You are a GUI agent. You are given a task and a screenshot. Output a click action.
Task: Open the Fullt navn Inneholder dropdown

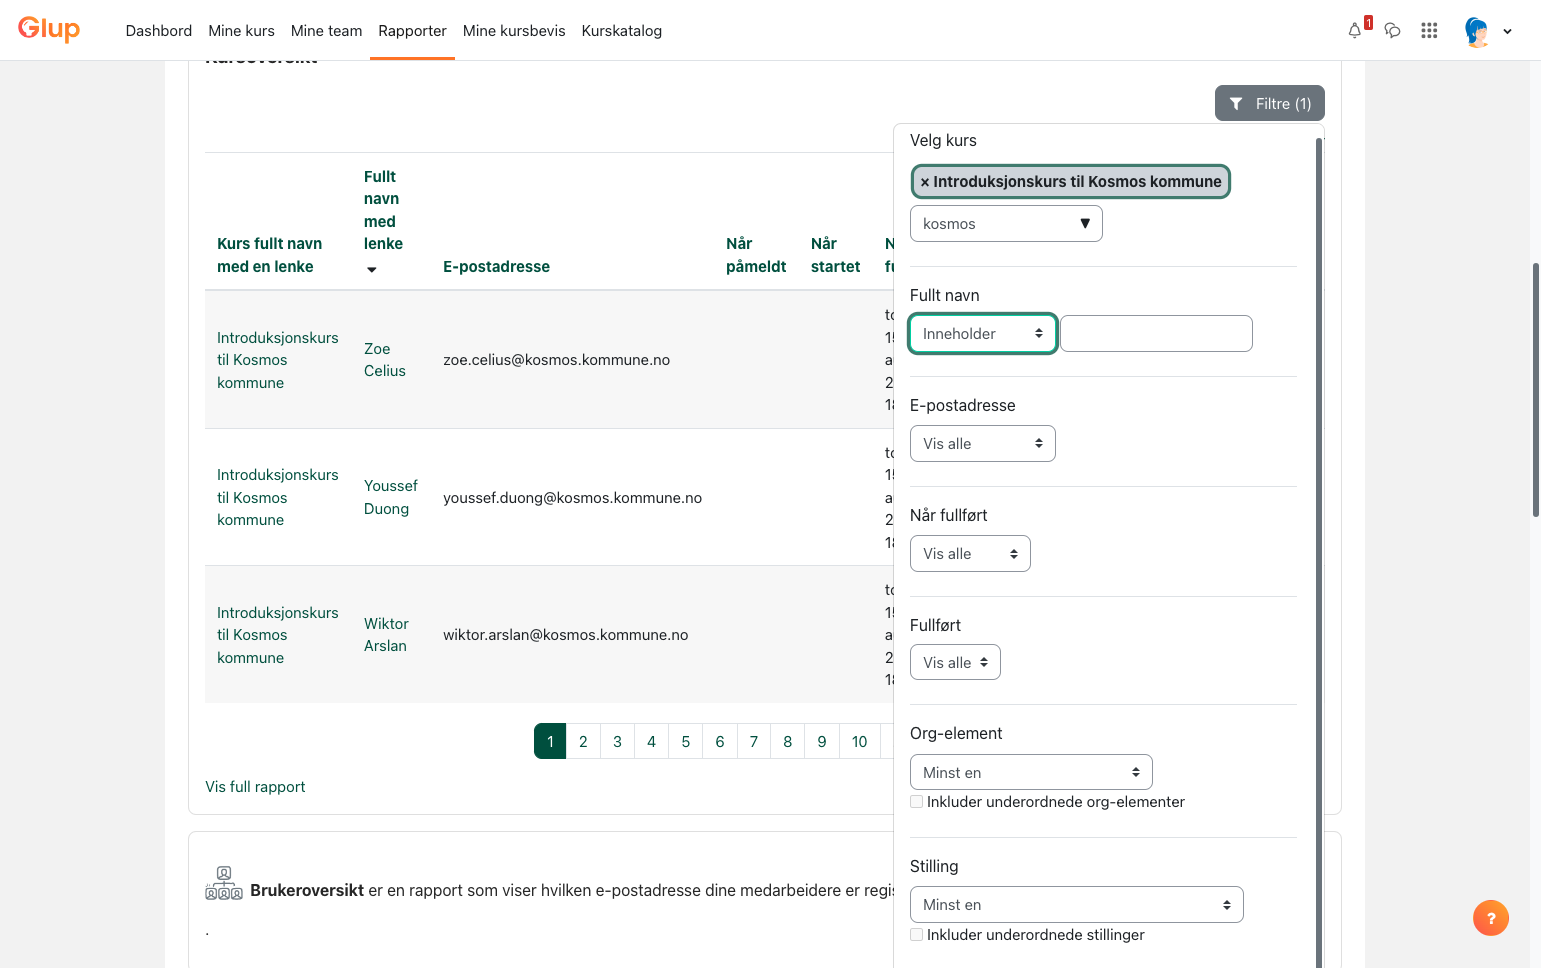pyautogui.click(x=982, y=334)
